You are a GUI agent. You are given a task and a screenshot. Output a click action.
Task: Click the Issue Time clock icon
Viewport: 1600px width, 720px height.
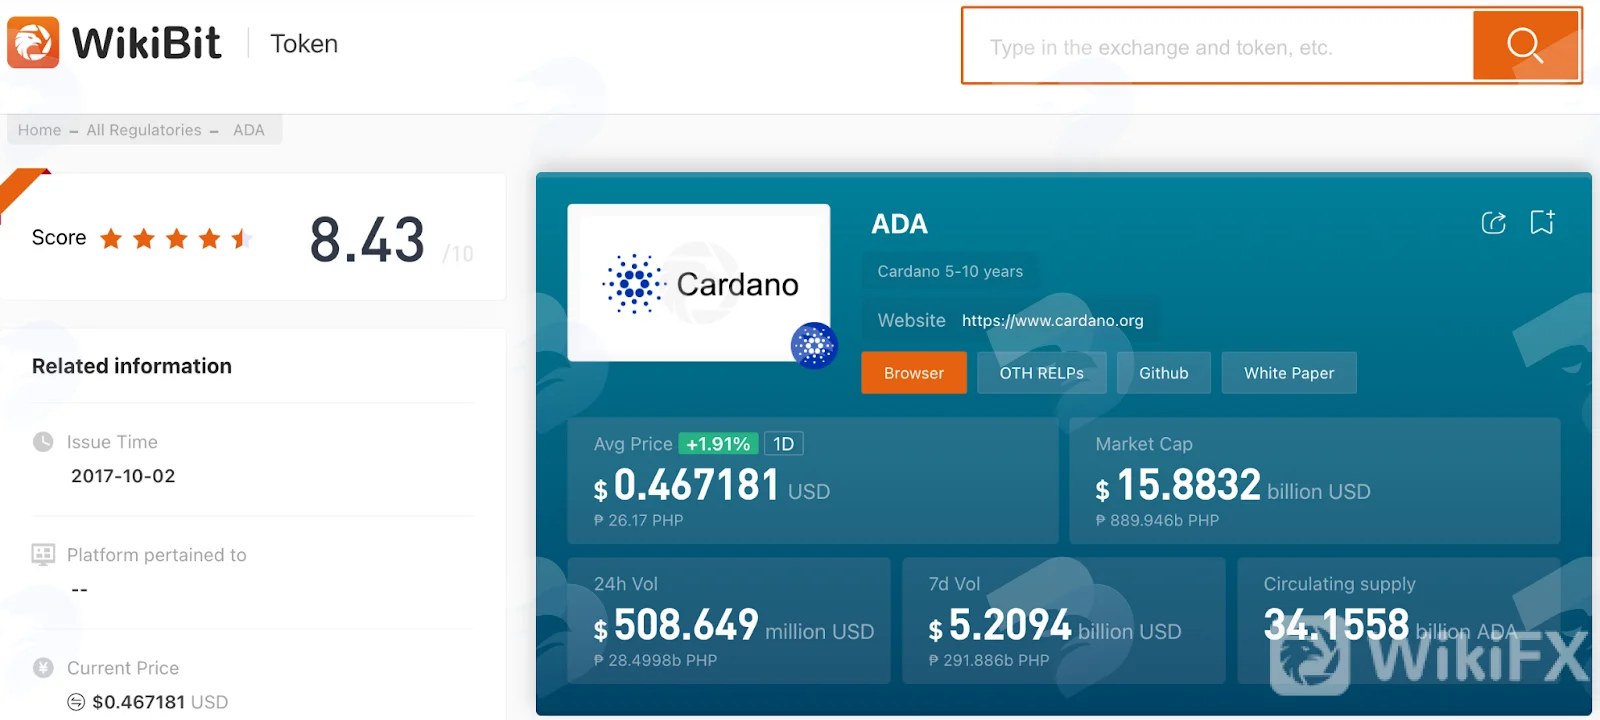[x=43, y=442]
